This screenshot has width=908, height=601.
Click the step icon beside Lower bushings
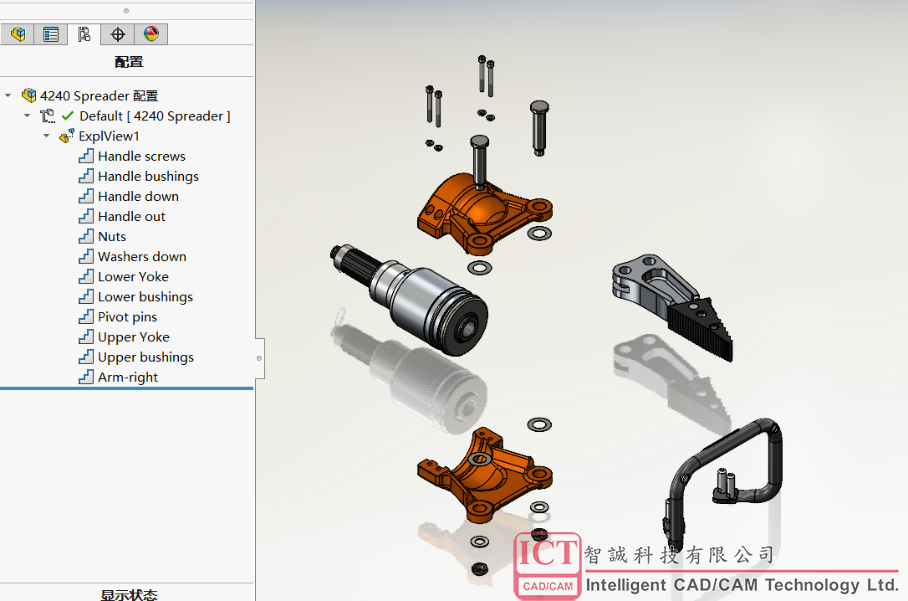click(x=86, y=296)
